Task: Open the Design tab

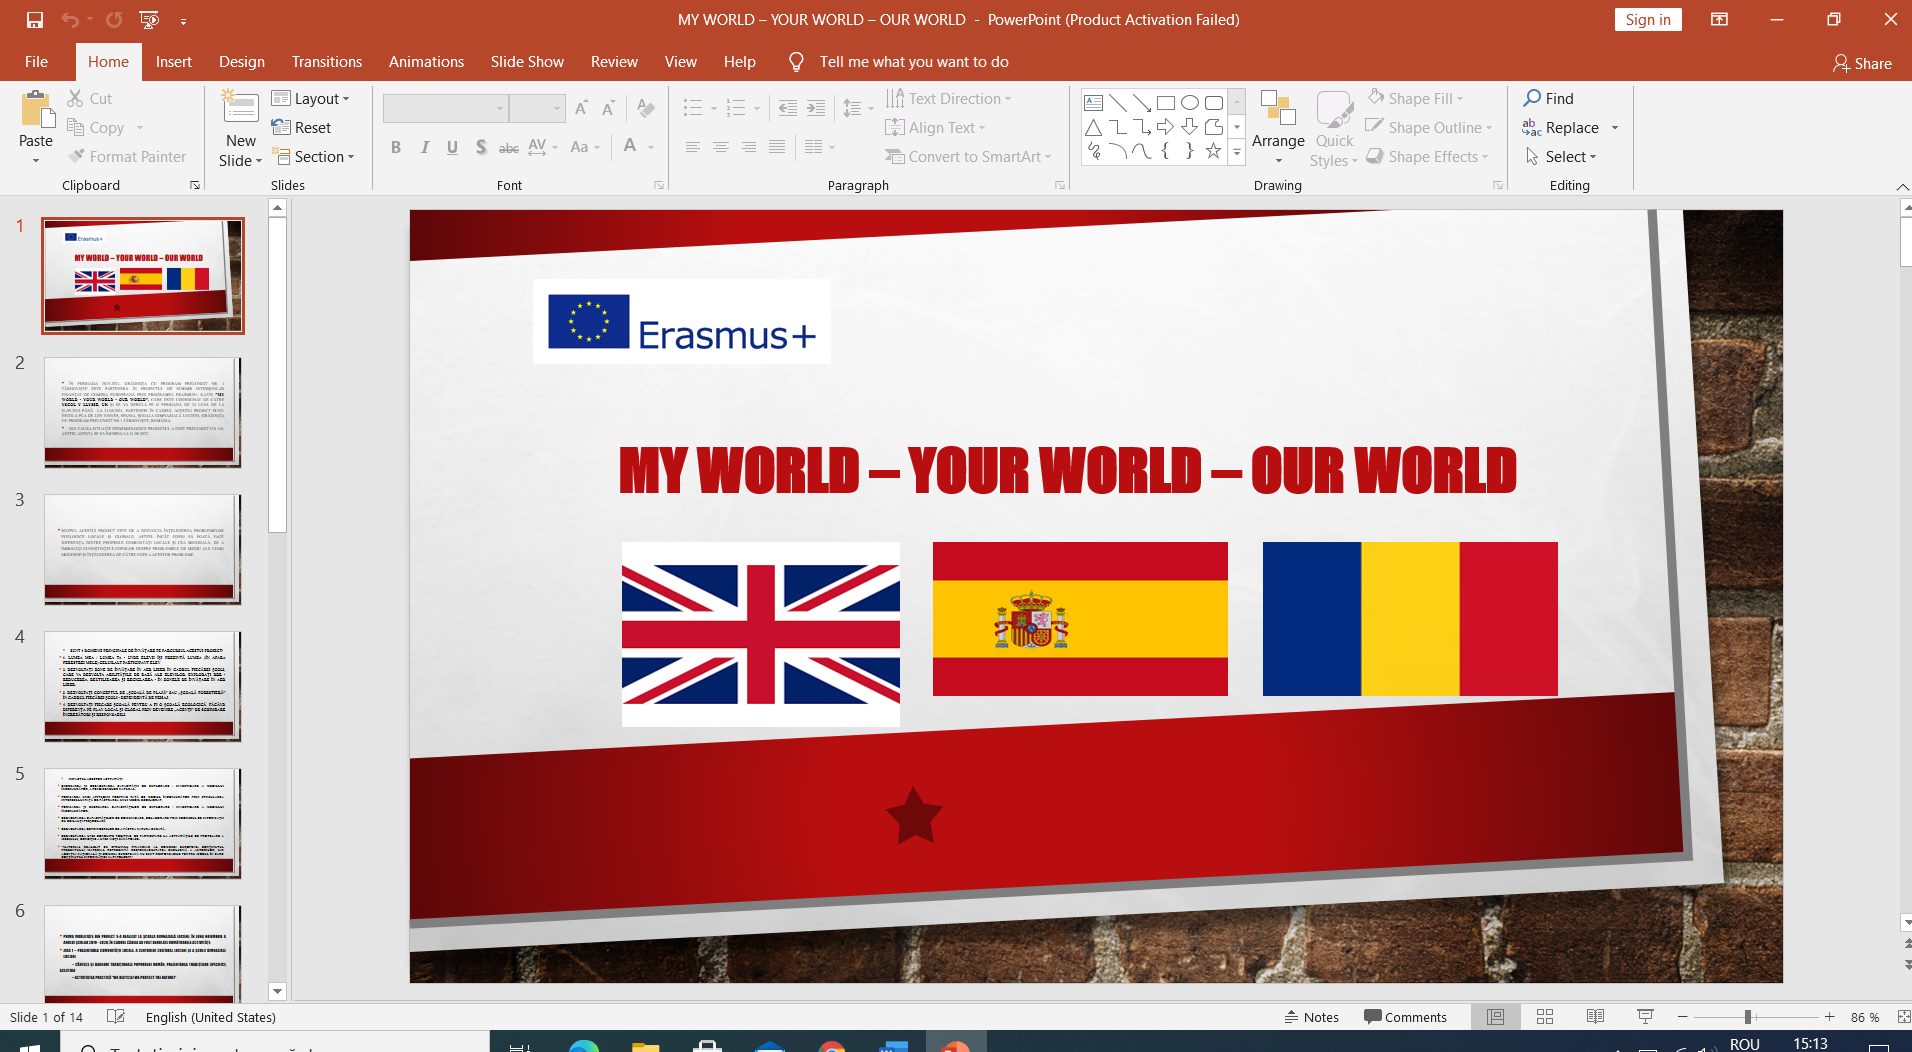Action: (x=242, y=62)
